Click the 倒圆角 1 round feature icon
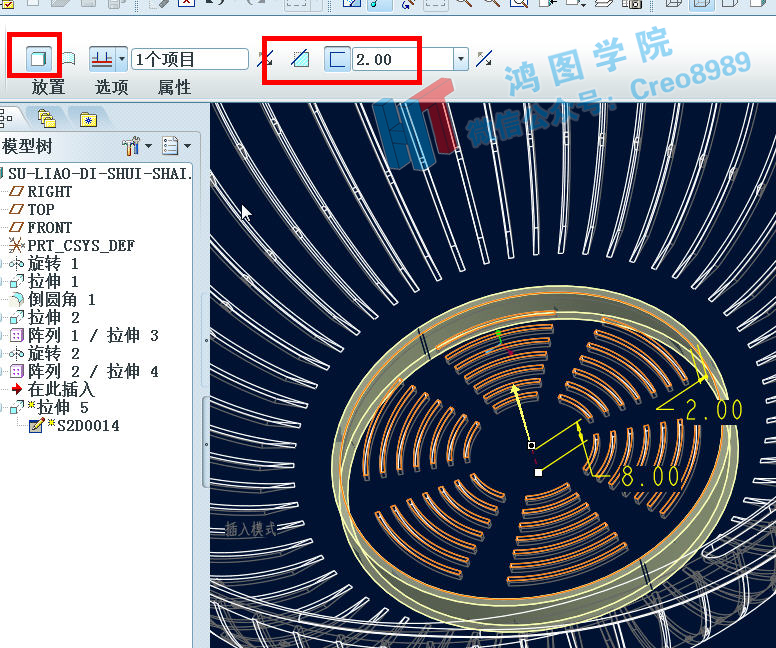The height and width of the screenshot is (648, 776). [16, 299]
